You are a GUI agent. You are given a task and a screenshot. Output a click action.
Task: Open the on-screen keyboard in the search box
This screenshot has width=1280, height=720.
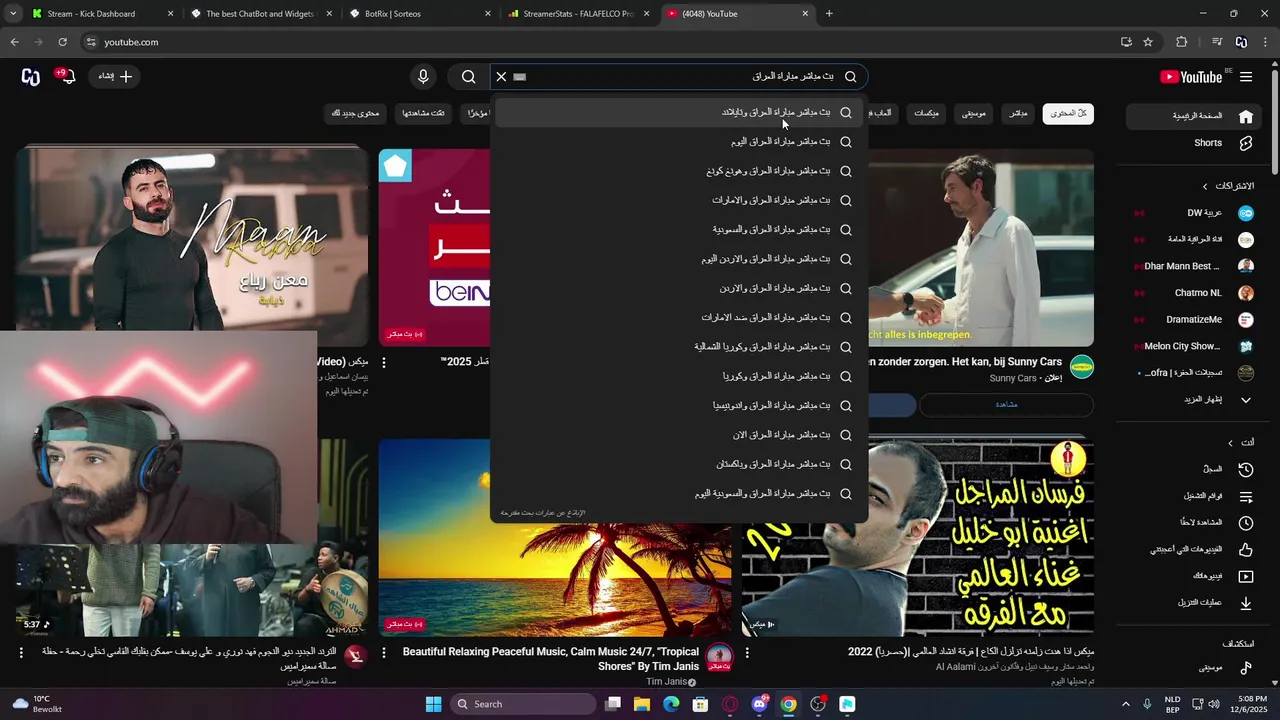[519, 77]
